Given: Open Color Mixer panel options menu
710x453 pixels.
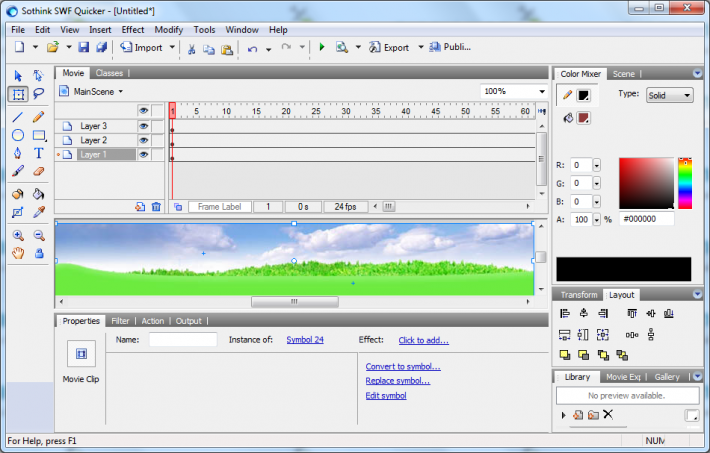Looking at the screenshot, I should tap(697, 73).
